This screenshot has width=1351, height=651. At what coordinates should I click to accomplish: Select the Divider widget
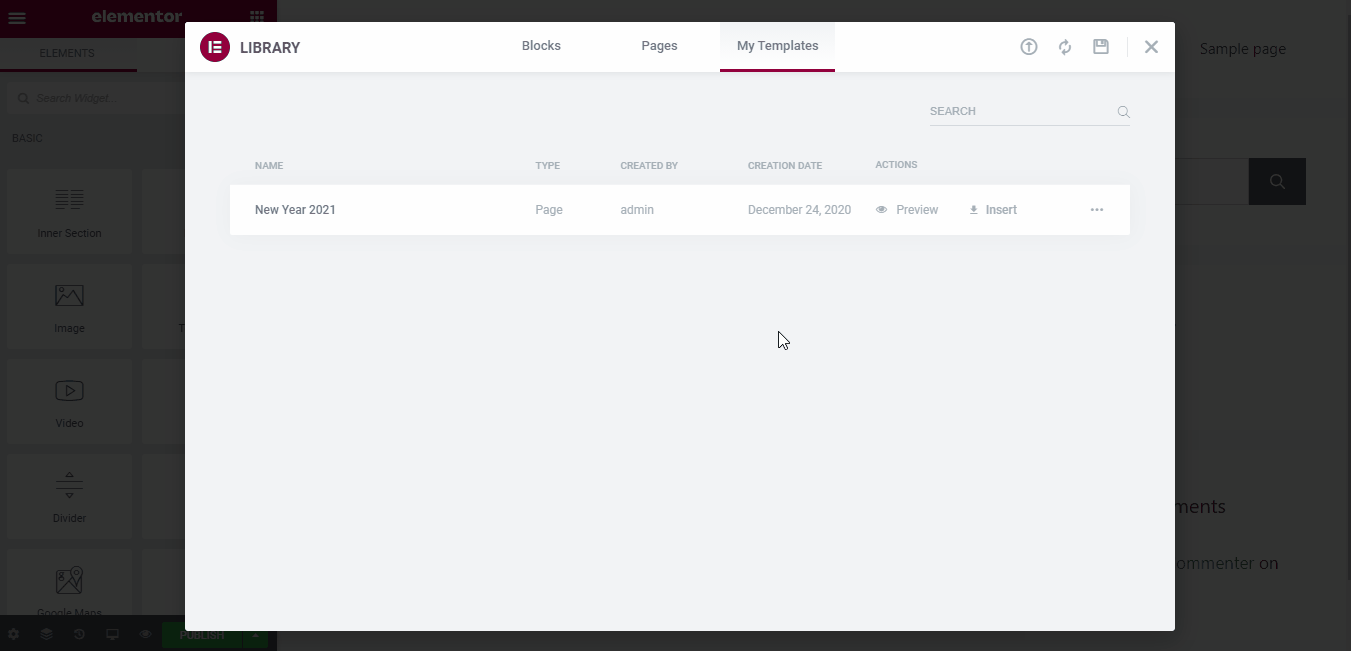[x=69, y=496]
